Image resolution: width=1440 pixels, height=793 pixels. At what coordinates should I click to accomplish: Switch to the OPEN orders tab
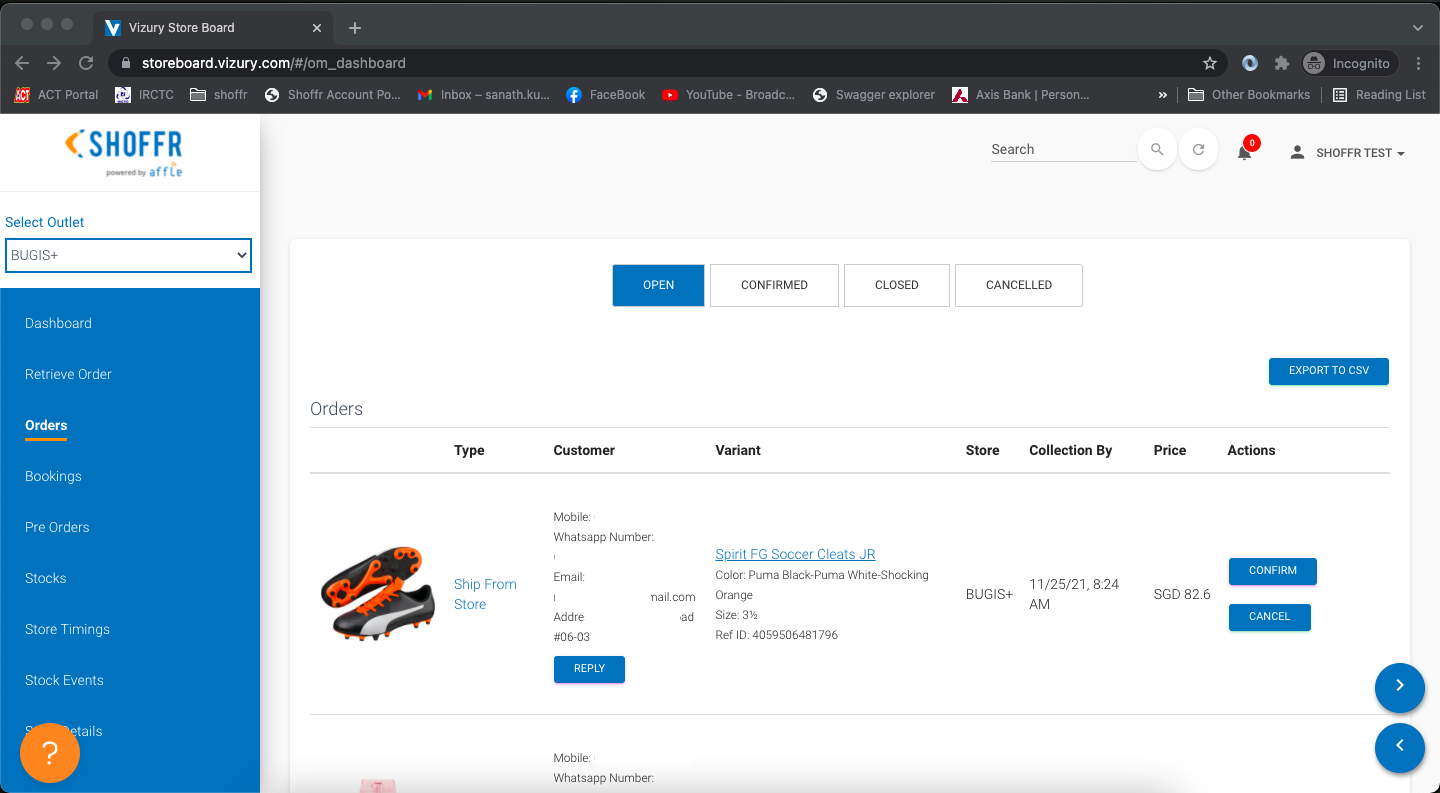[658, 285]
